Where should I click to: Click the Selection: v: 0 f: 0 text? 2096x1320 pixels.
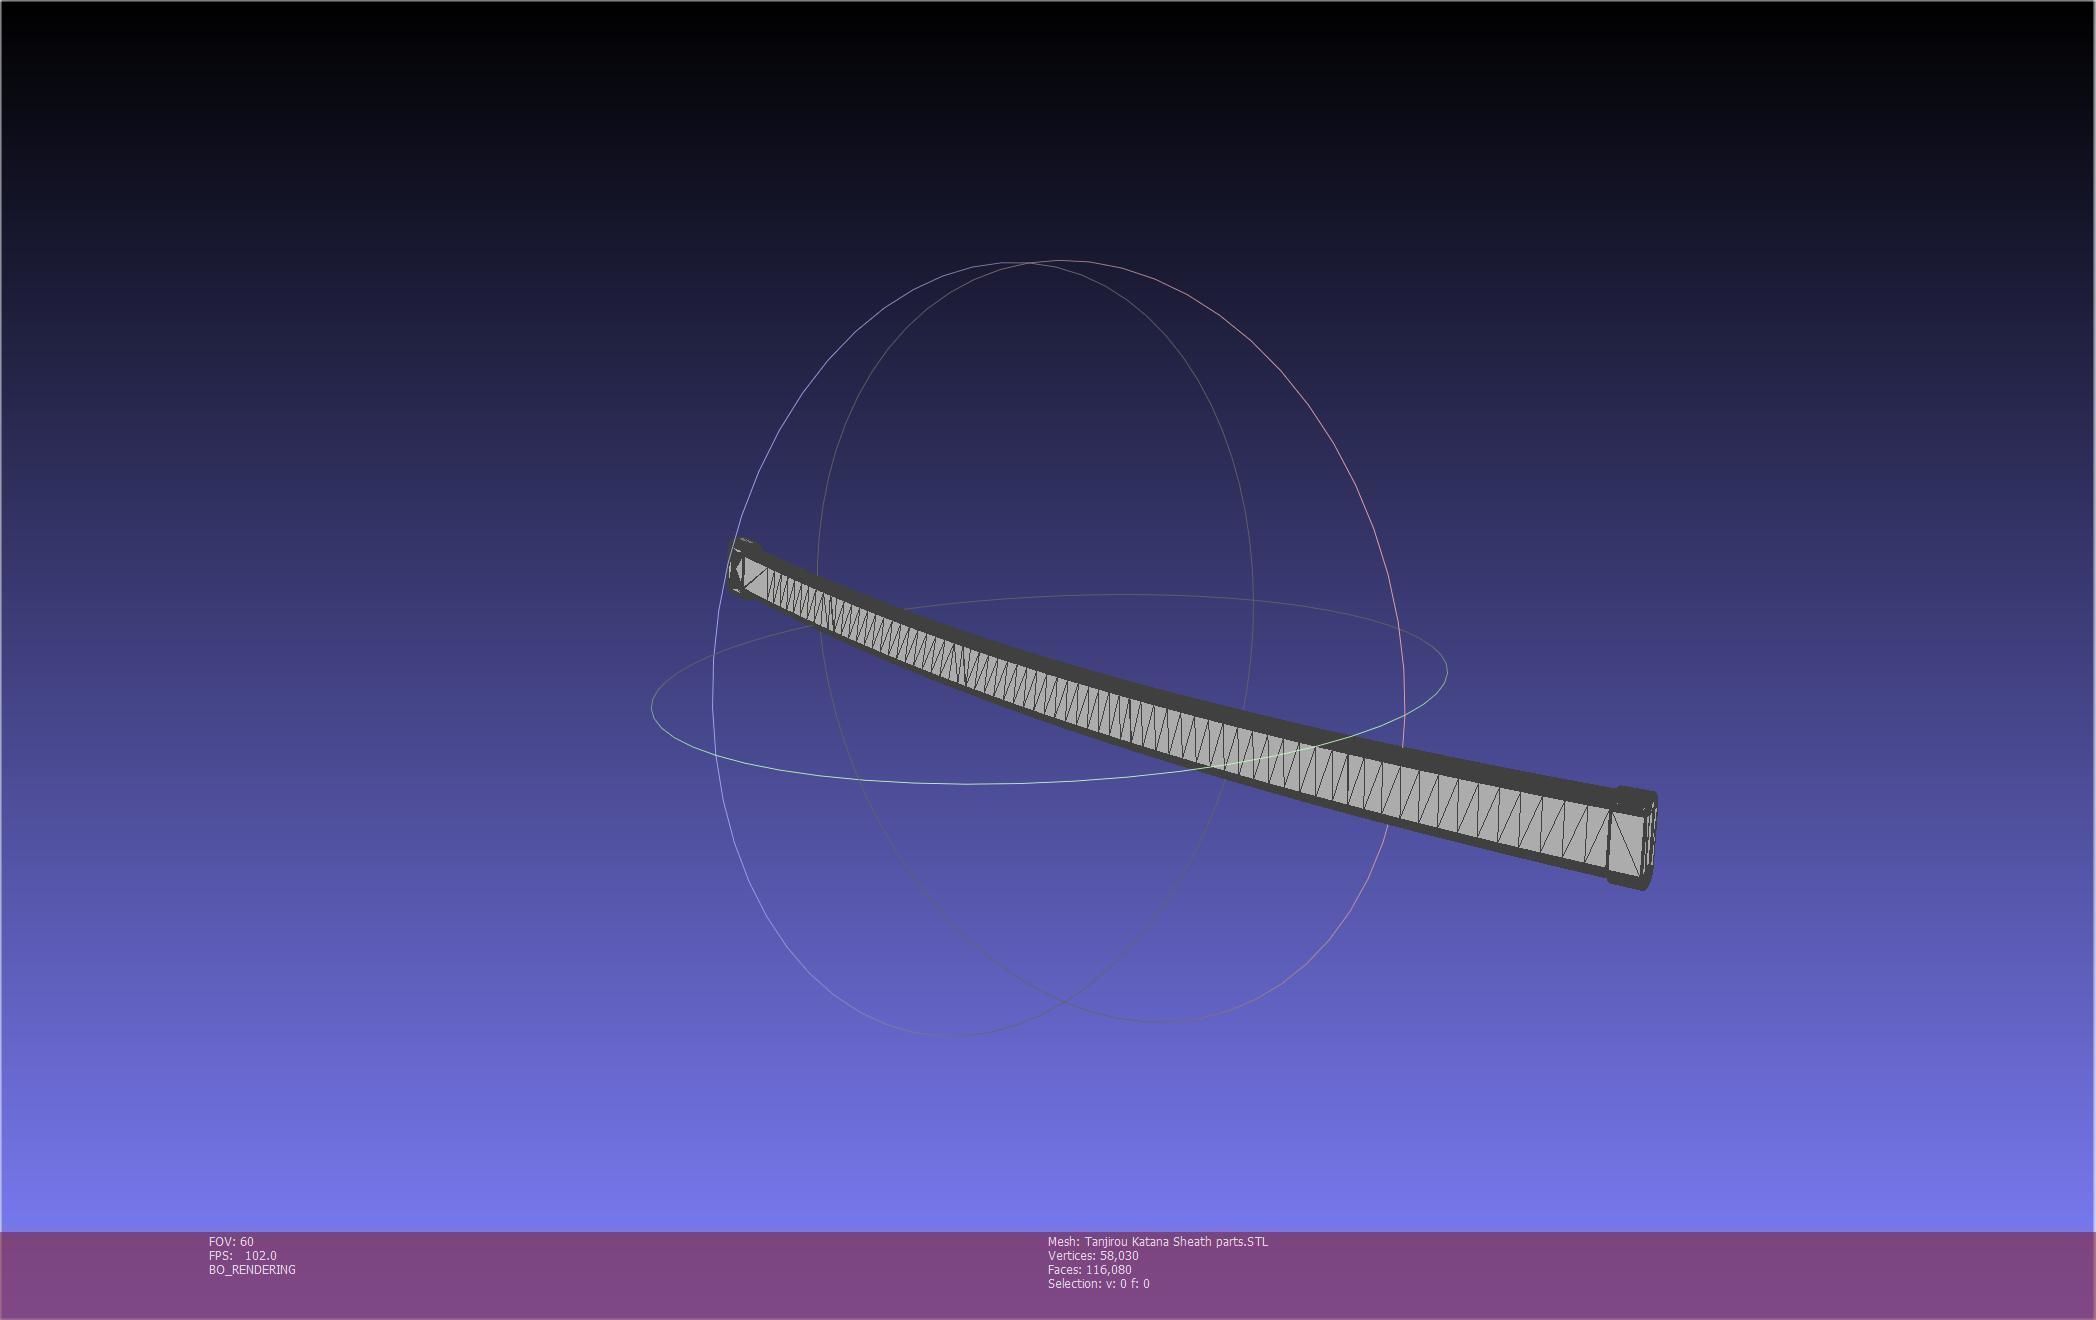tap(1098, 1284)
